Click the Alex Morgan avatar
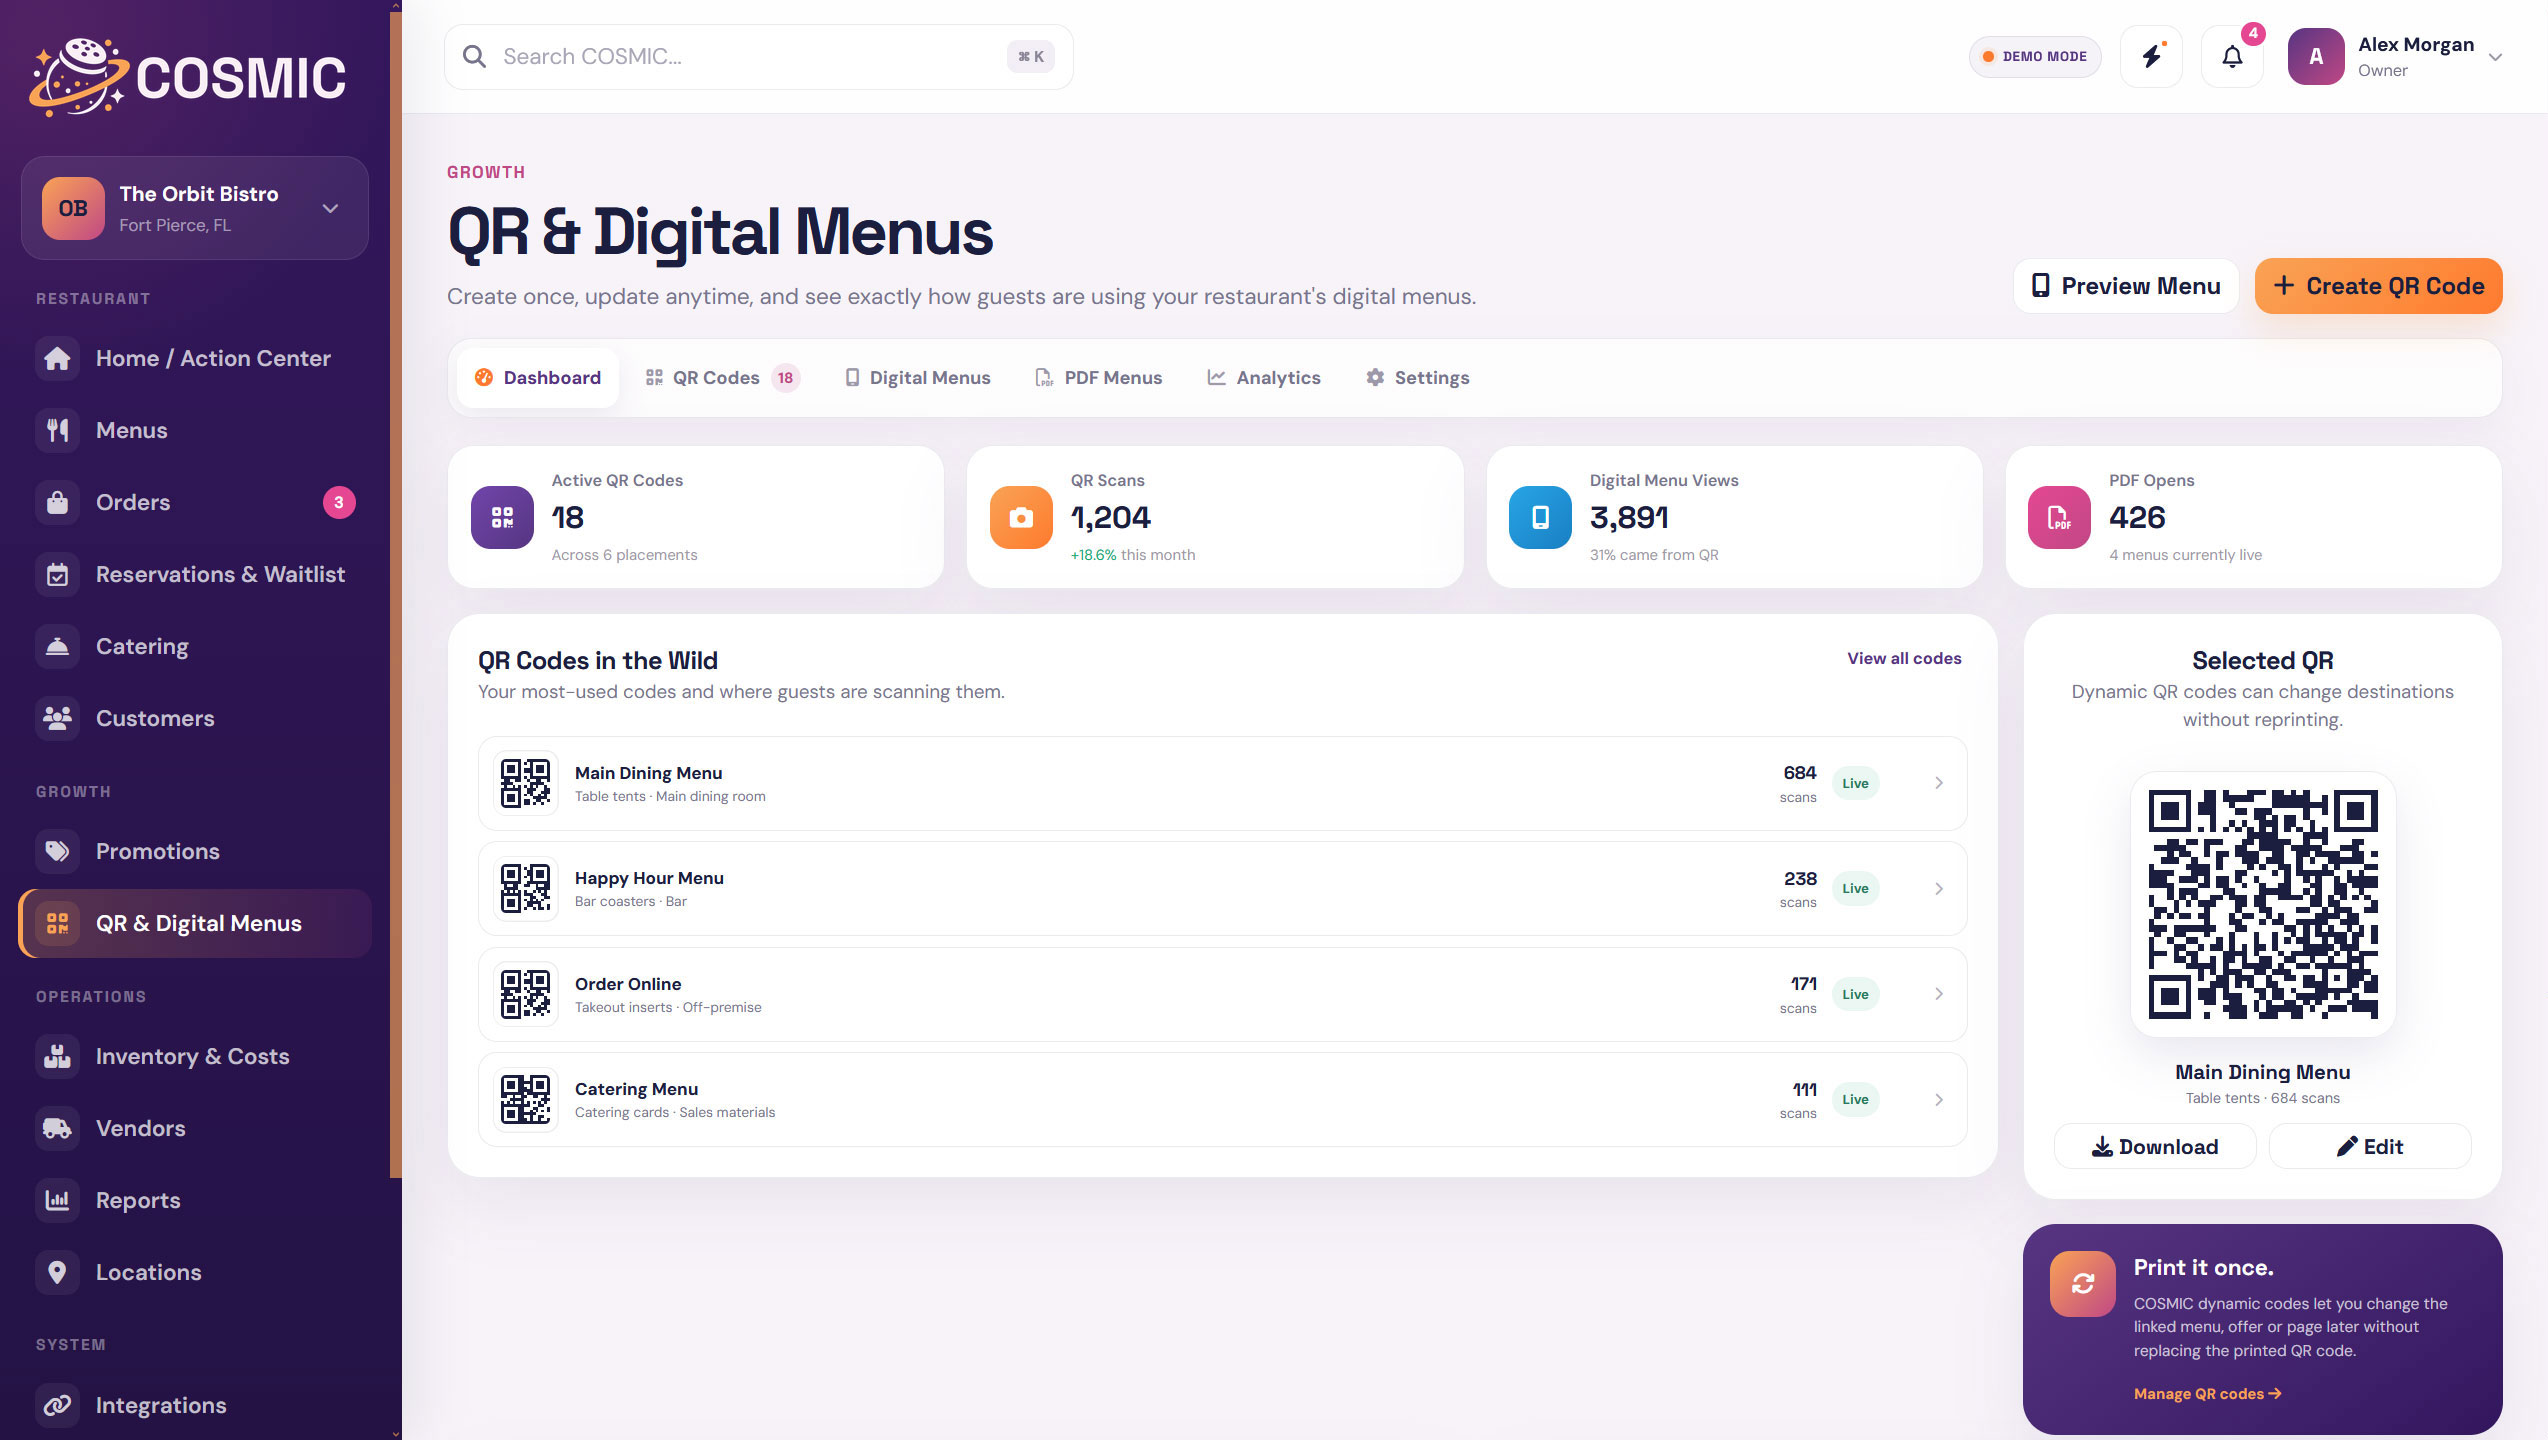The width and height of the screenshot is (2548, 1440). coord(2316,57)
